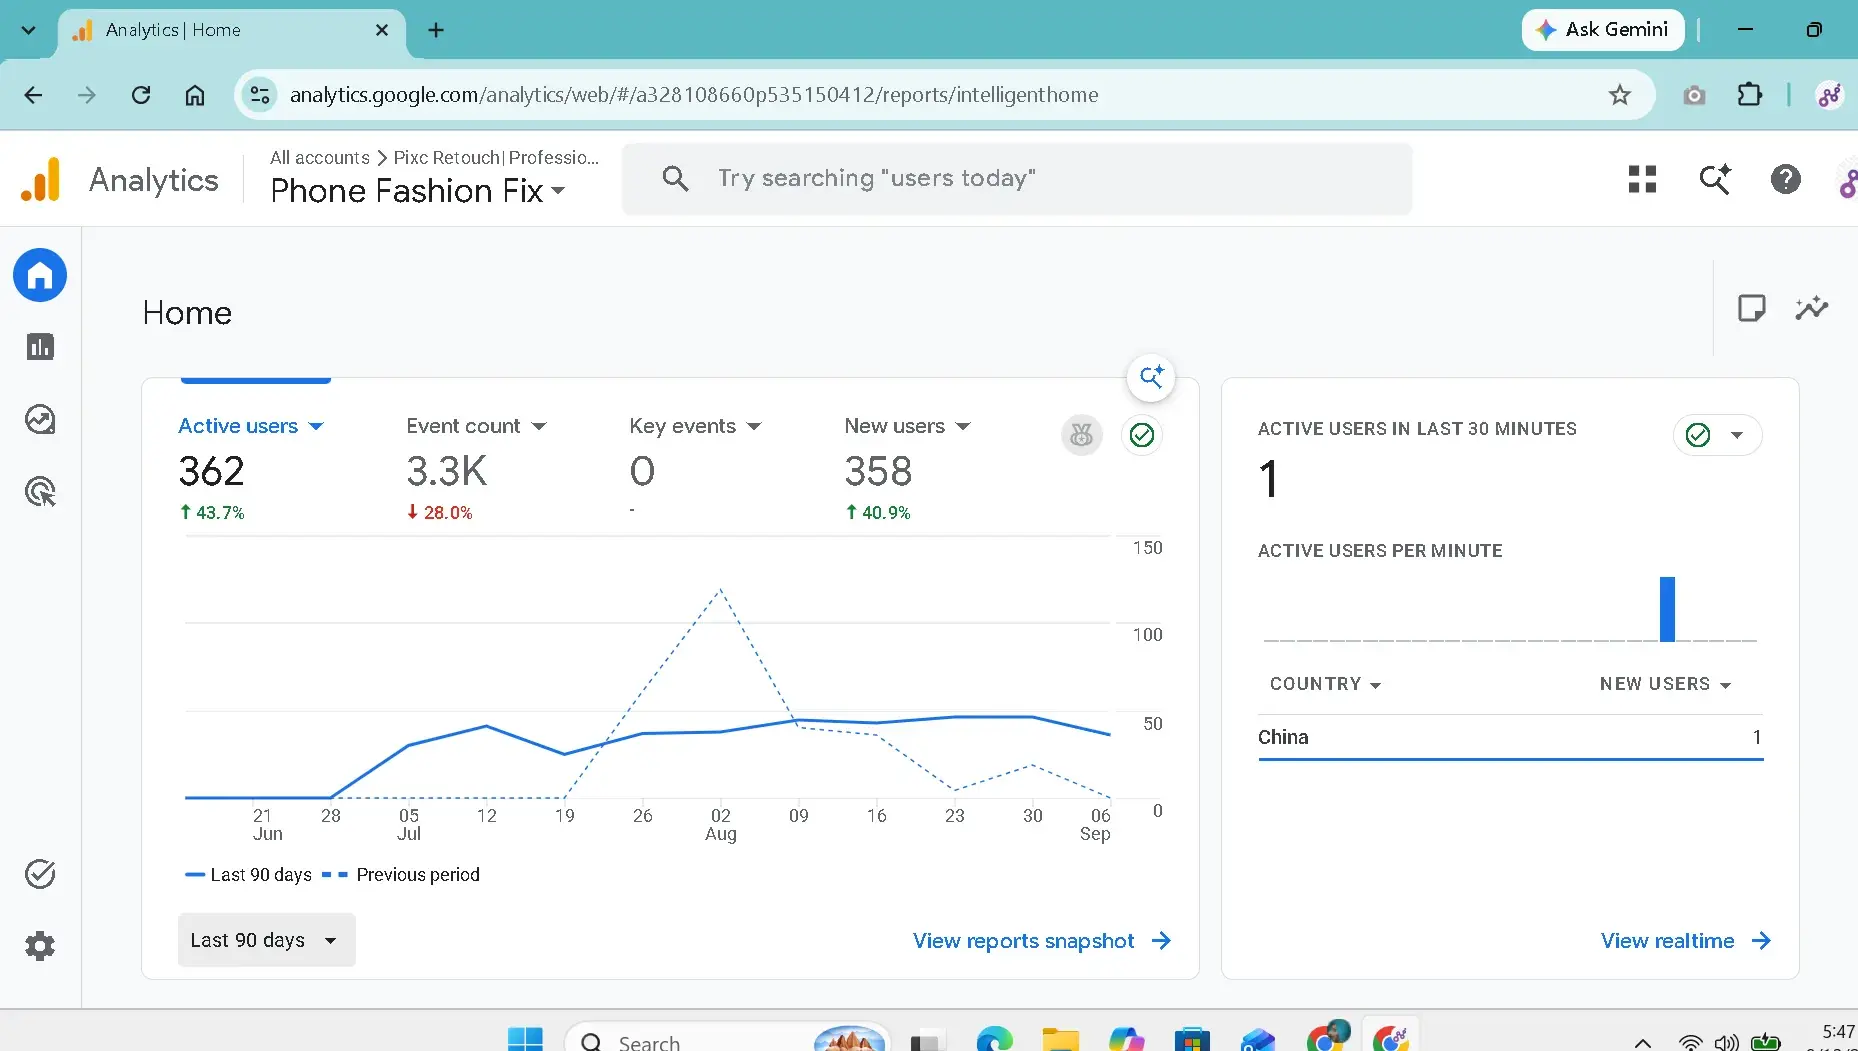Bookmark this page with the star icon
Screen dimensions: 1858x1051
click(1619, 95)
